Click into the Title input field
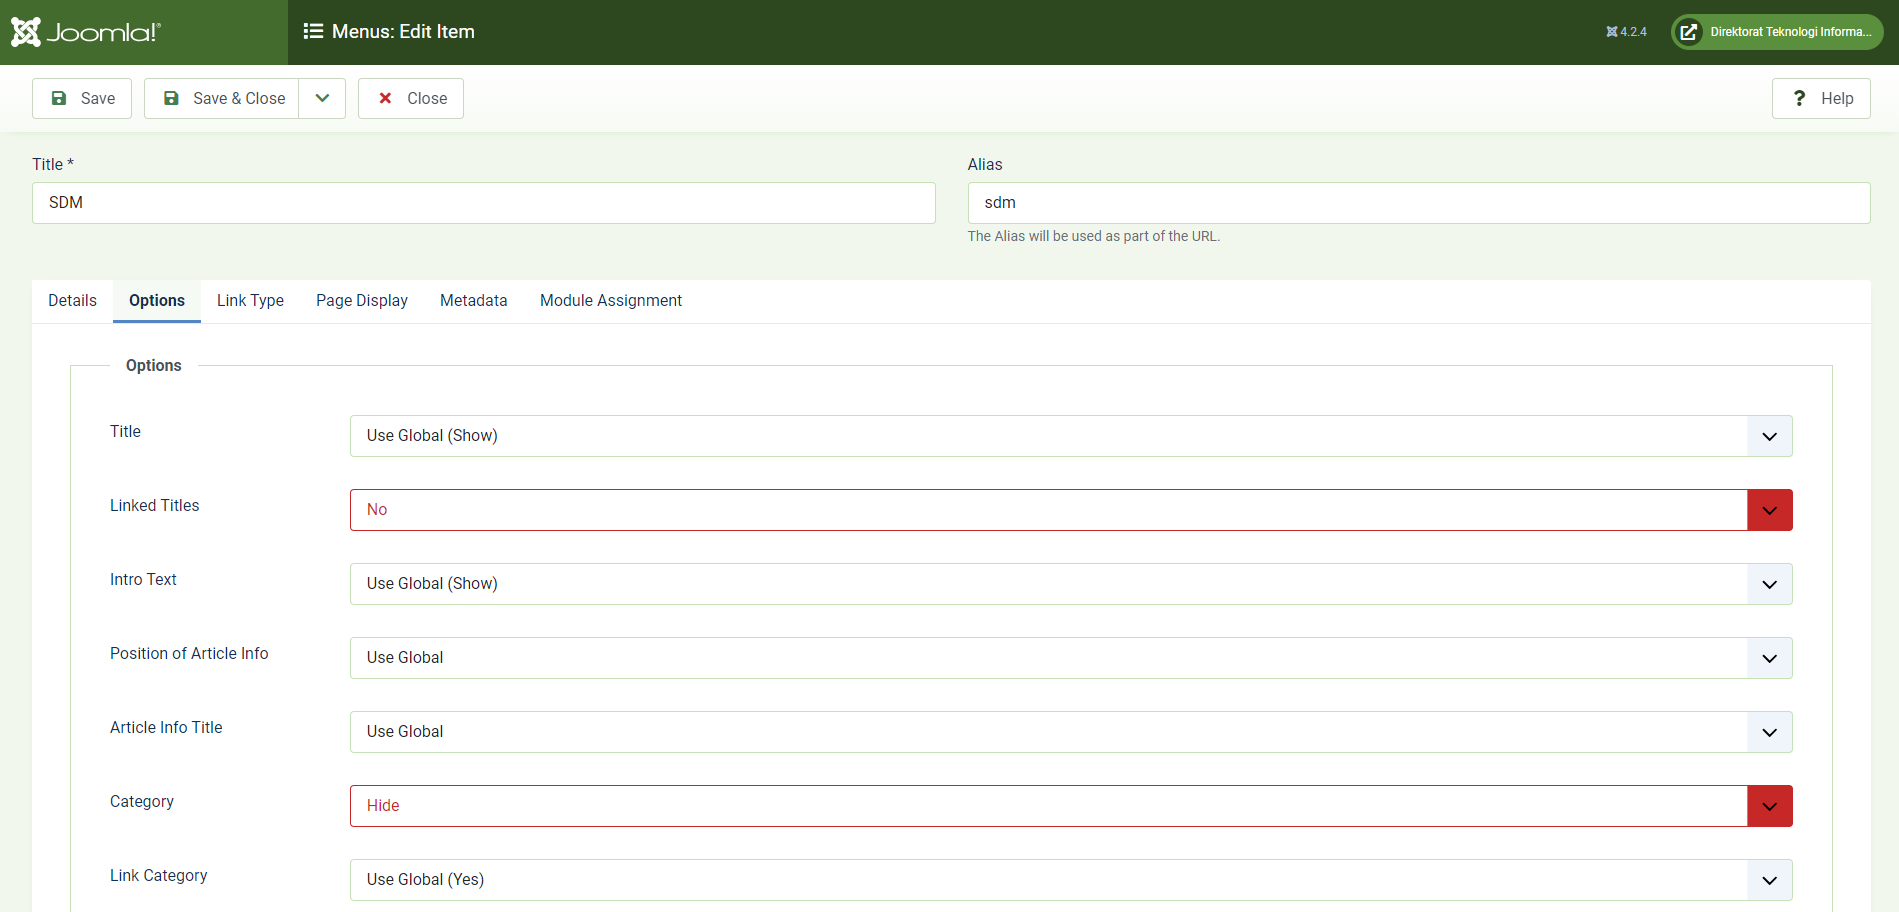This screenshot has height=912, width=1899. pos(484,203)
